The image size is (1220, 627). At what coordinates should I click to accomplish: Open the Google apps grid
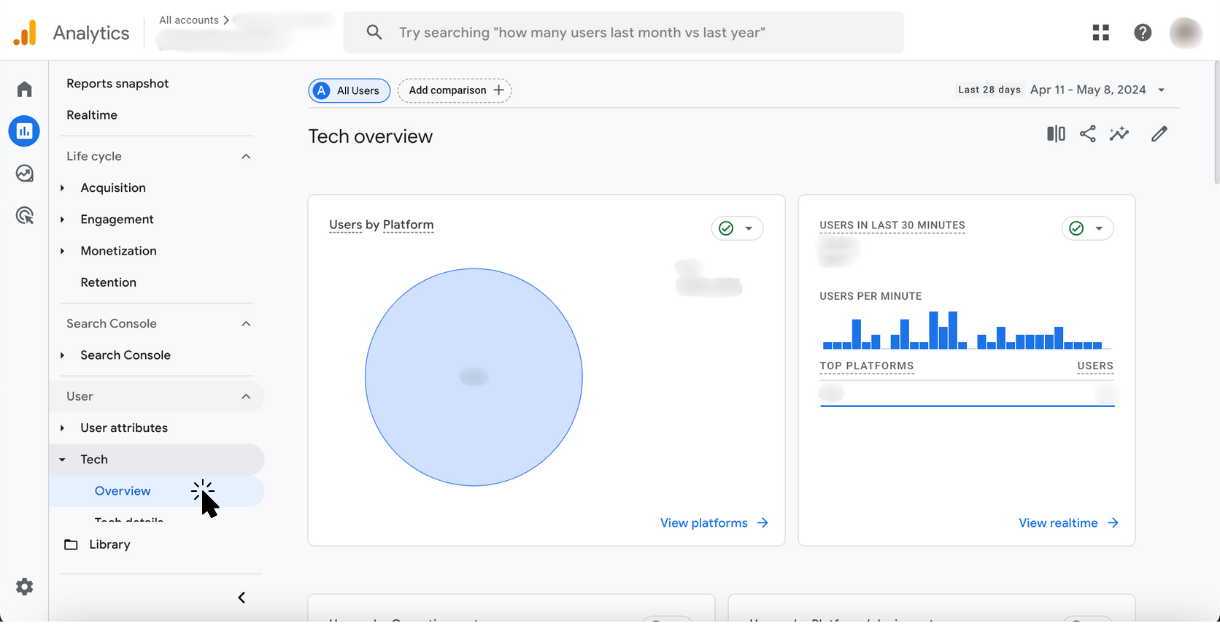click(1100, 32)
